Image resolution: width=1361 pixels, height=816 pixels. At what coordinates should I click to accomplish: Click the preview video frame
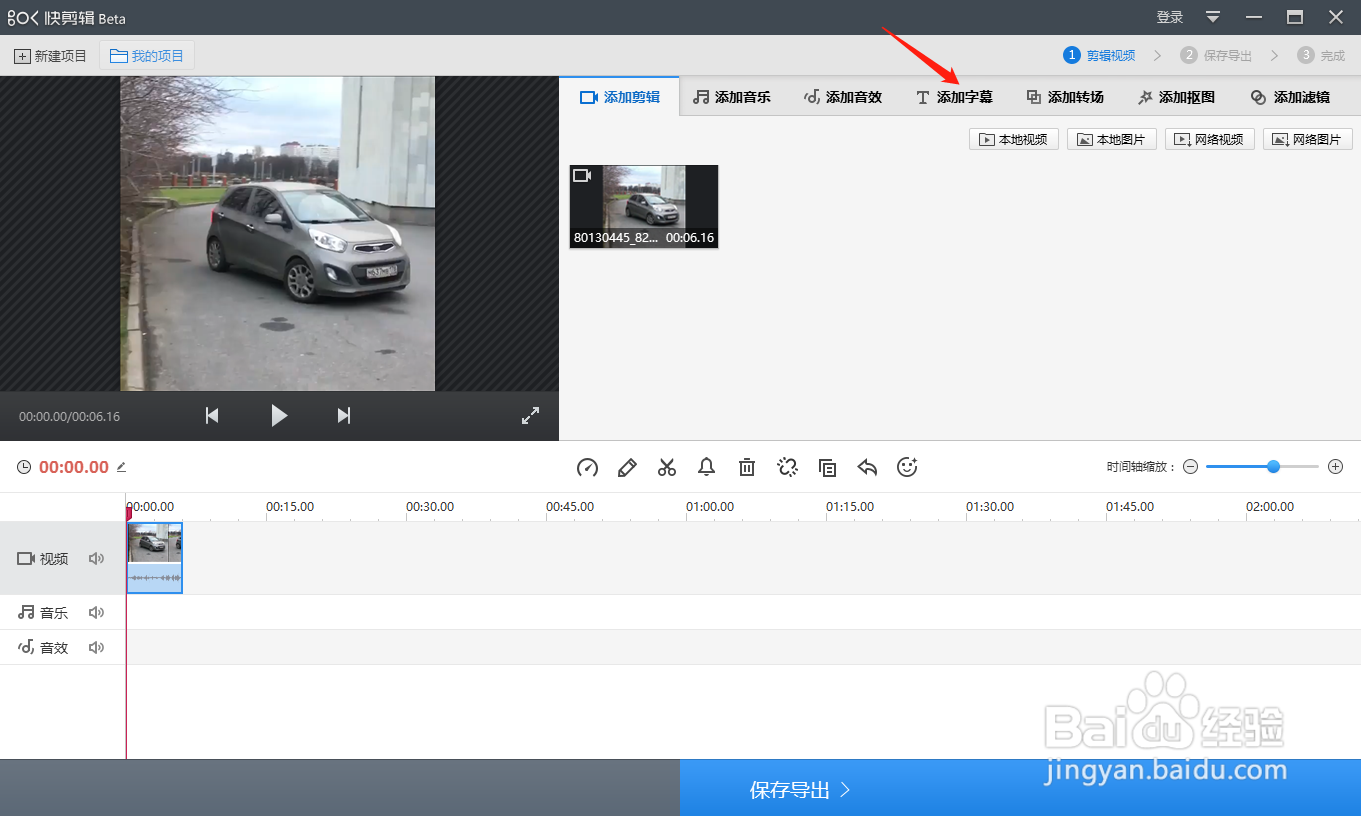pos(278,233)
